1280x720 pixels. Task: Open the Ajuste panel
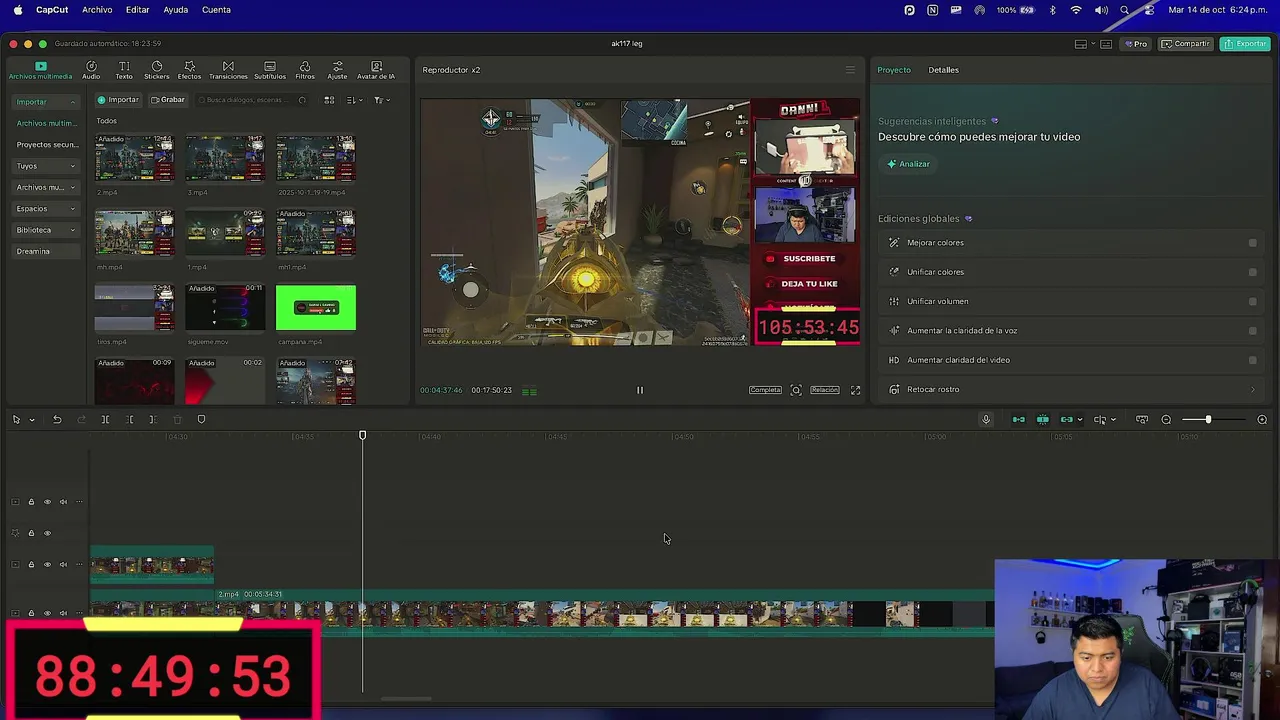pos(337,70)
